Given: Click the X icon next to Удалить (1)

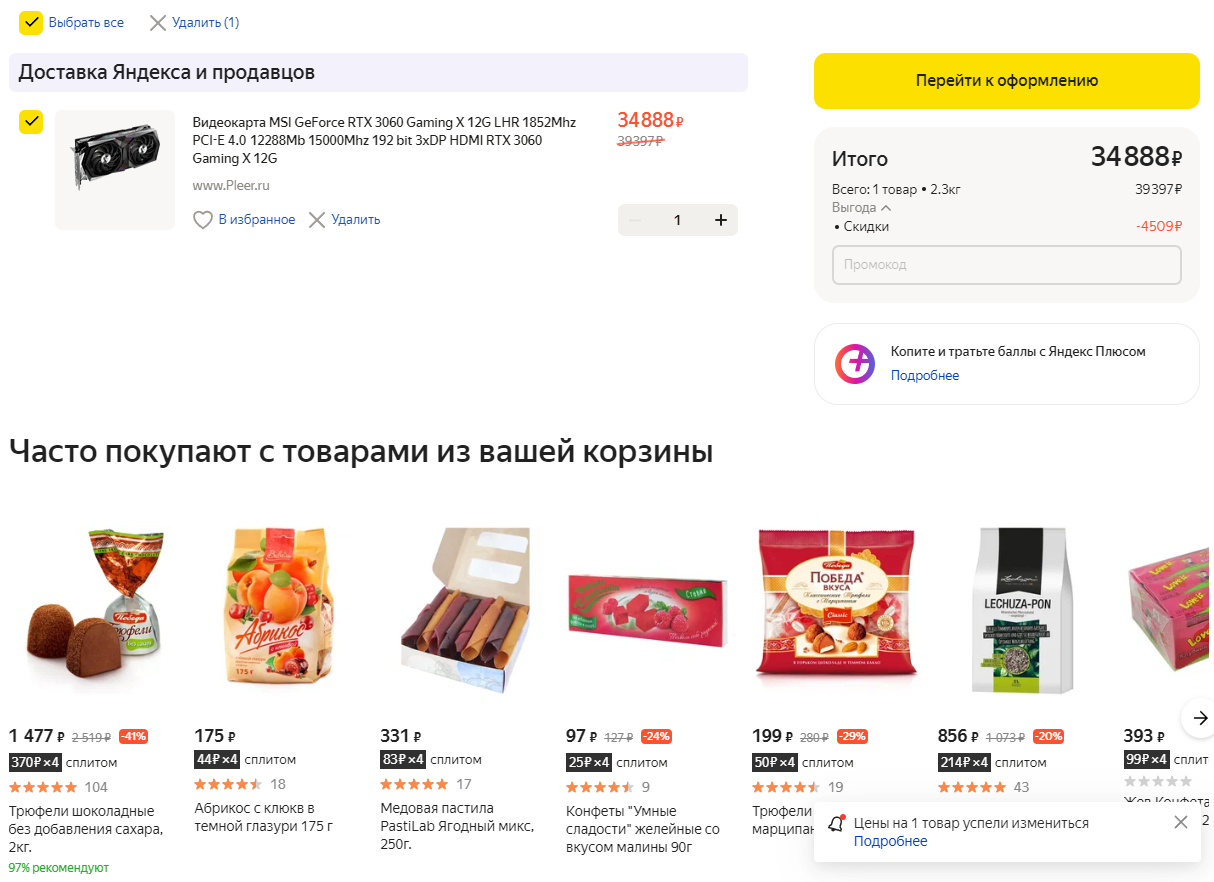Looking at the screenshot, I should (x=158, y=23).
